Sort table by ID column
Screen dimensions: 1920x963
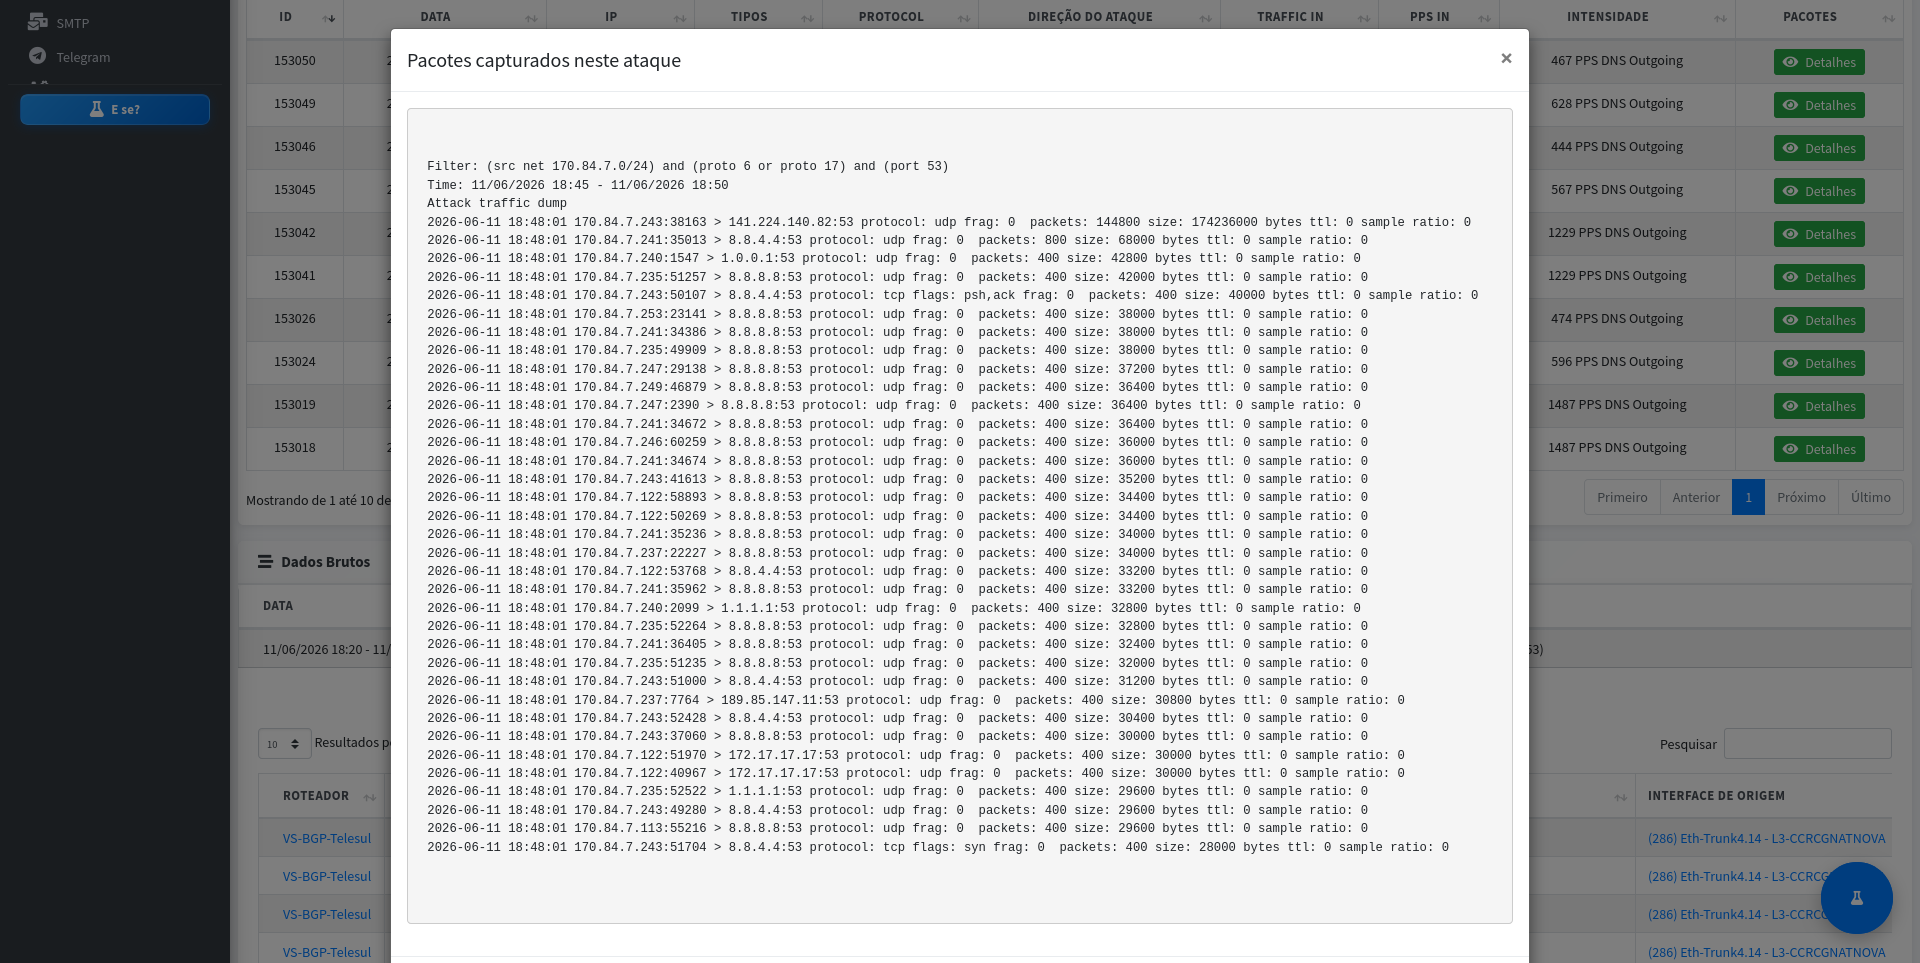pyautogui.click(x=295, y=17)
